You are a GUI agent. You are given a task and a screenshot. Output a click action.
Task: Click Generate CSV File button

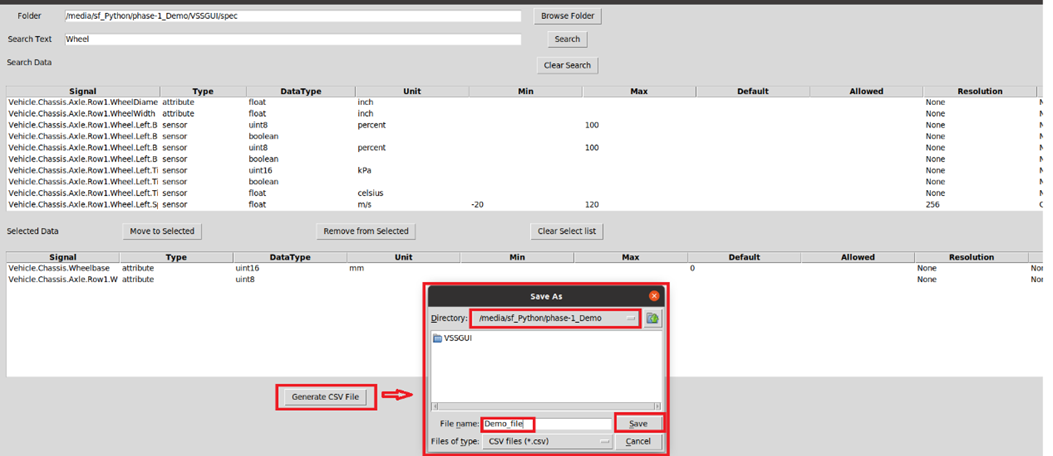point(326,397)
